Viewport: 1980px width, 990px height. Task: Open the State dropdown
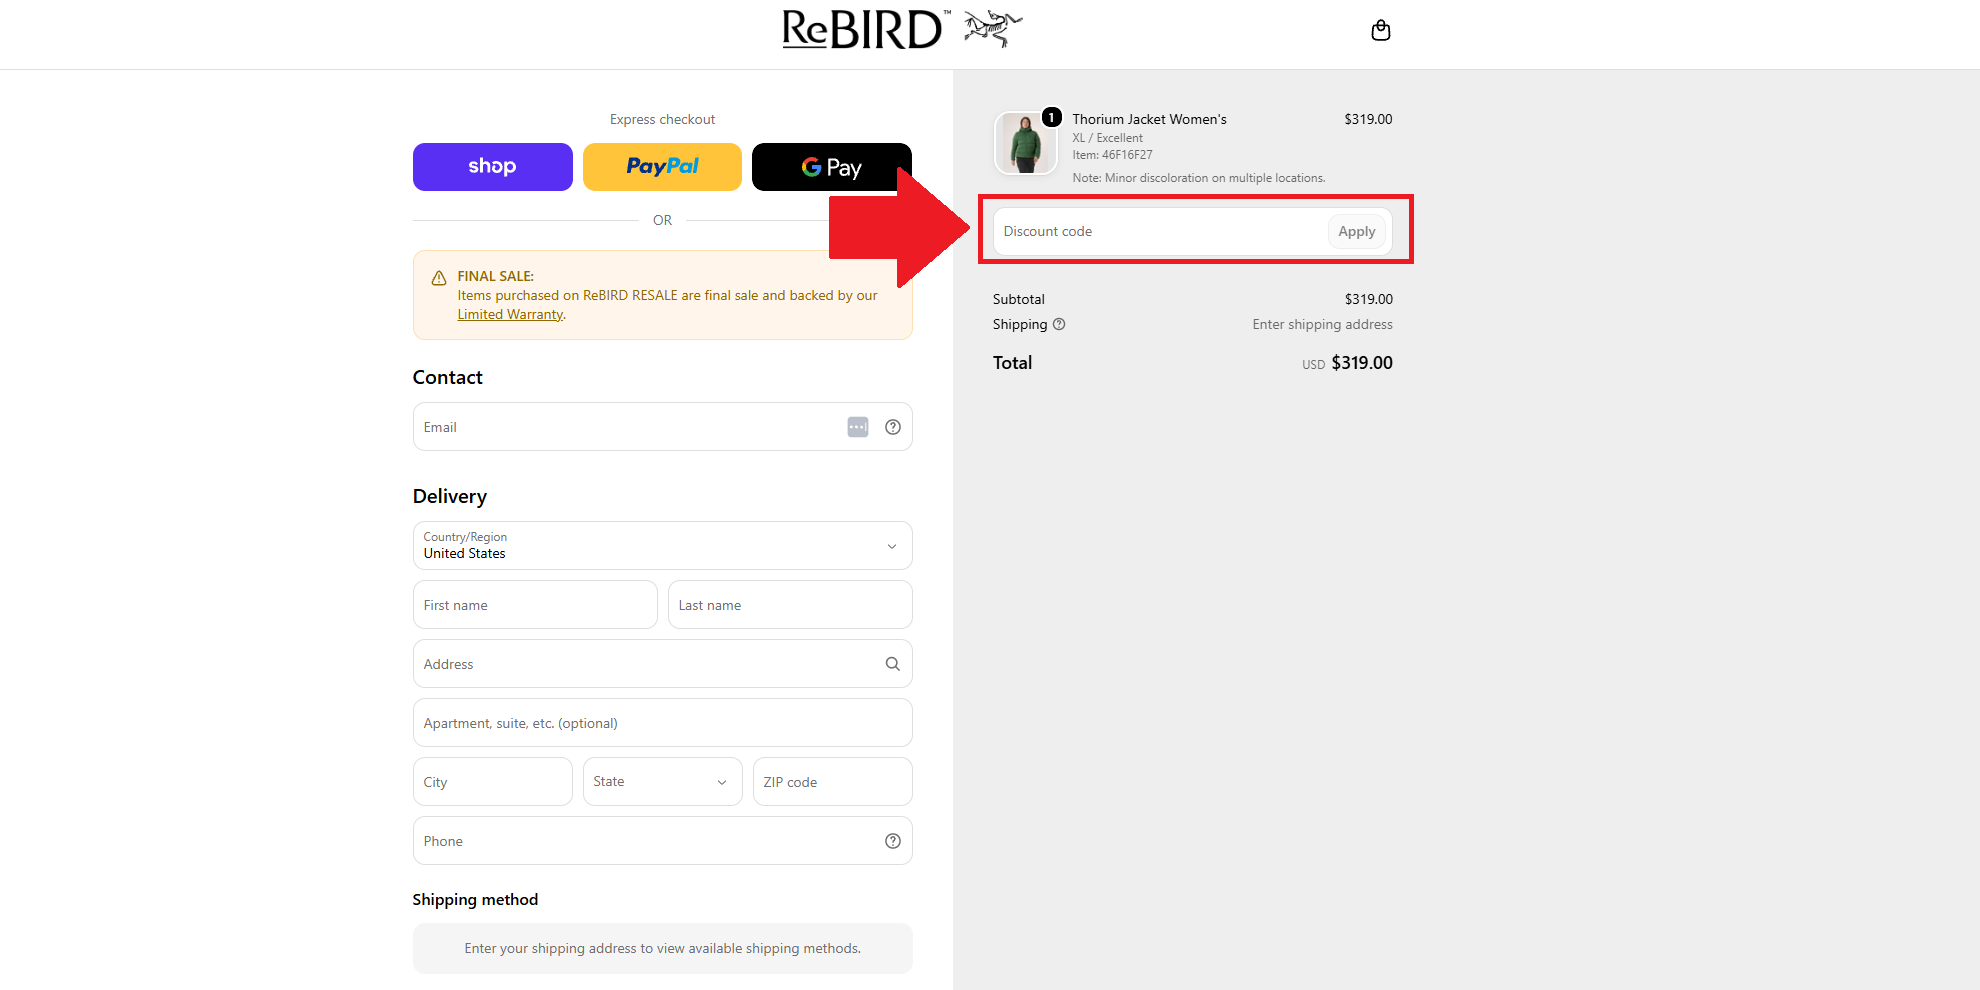(662, 781)
